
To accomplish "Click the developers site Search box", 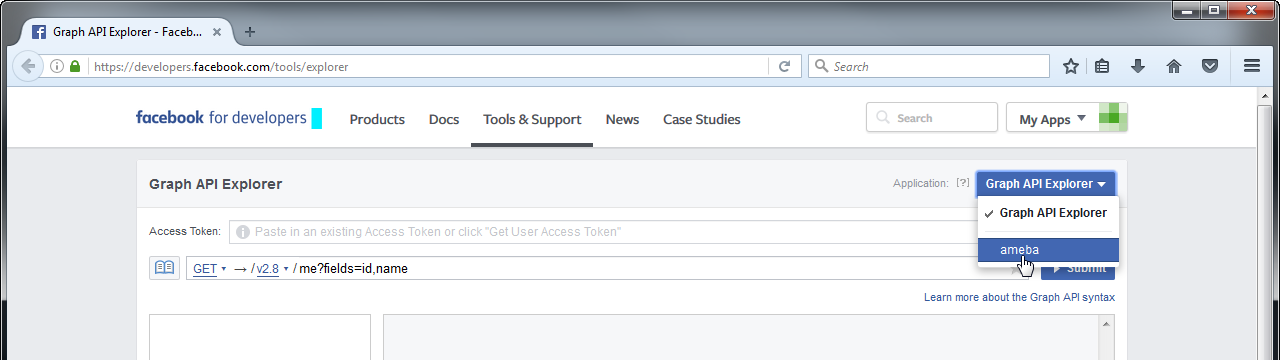I will (x=932, y=118).
